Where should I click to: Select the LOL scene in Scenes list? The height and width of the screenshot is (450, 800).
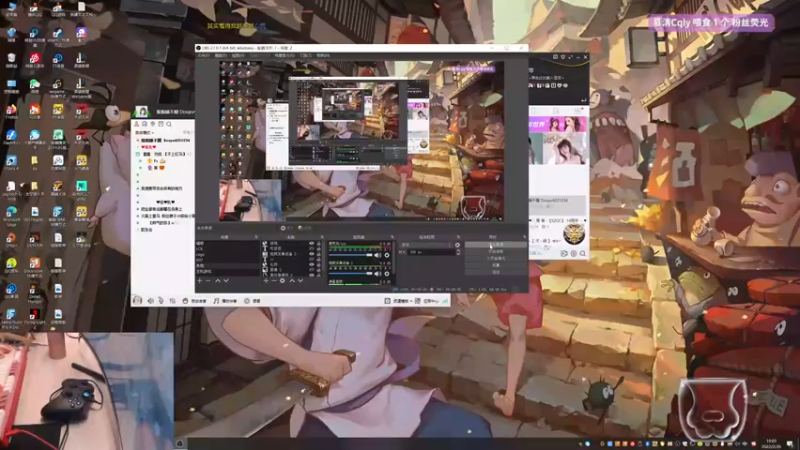(228, 249)
